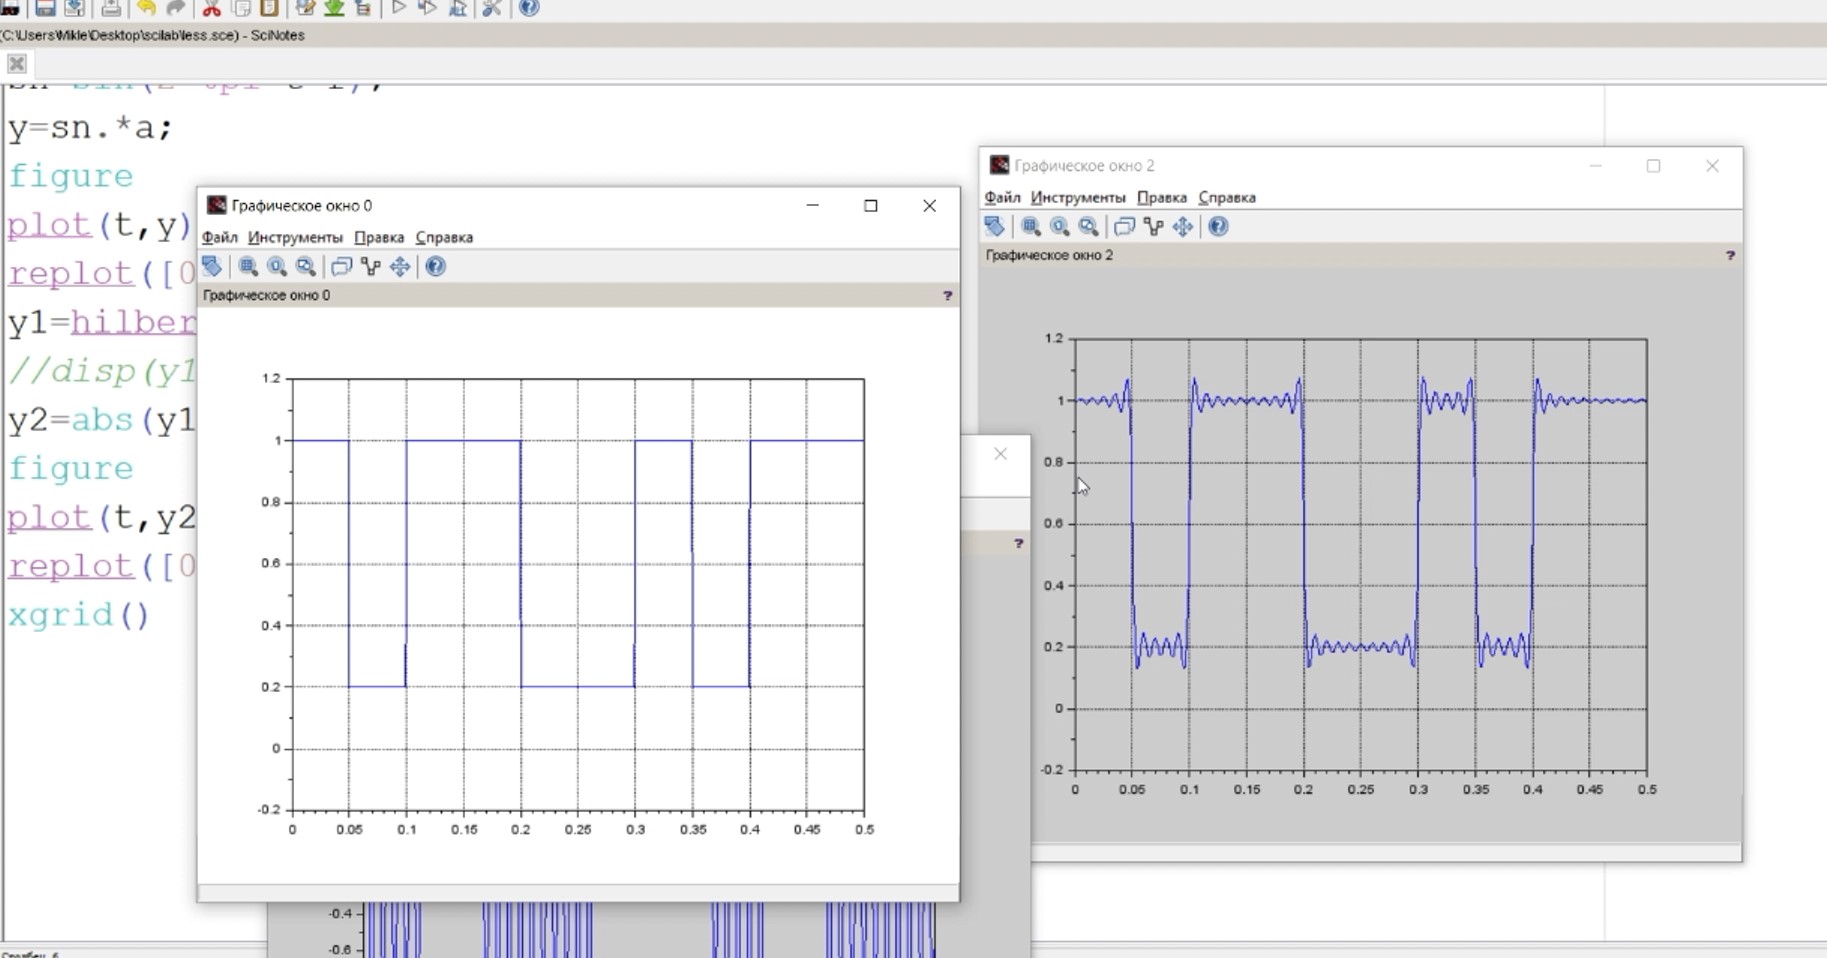The image size is (1827, 958).
Task: Click the Copy icon in SciNotes toolbar
Action: (241, 8)
